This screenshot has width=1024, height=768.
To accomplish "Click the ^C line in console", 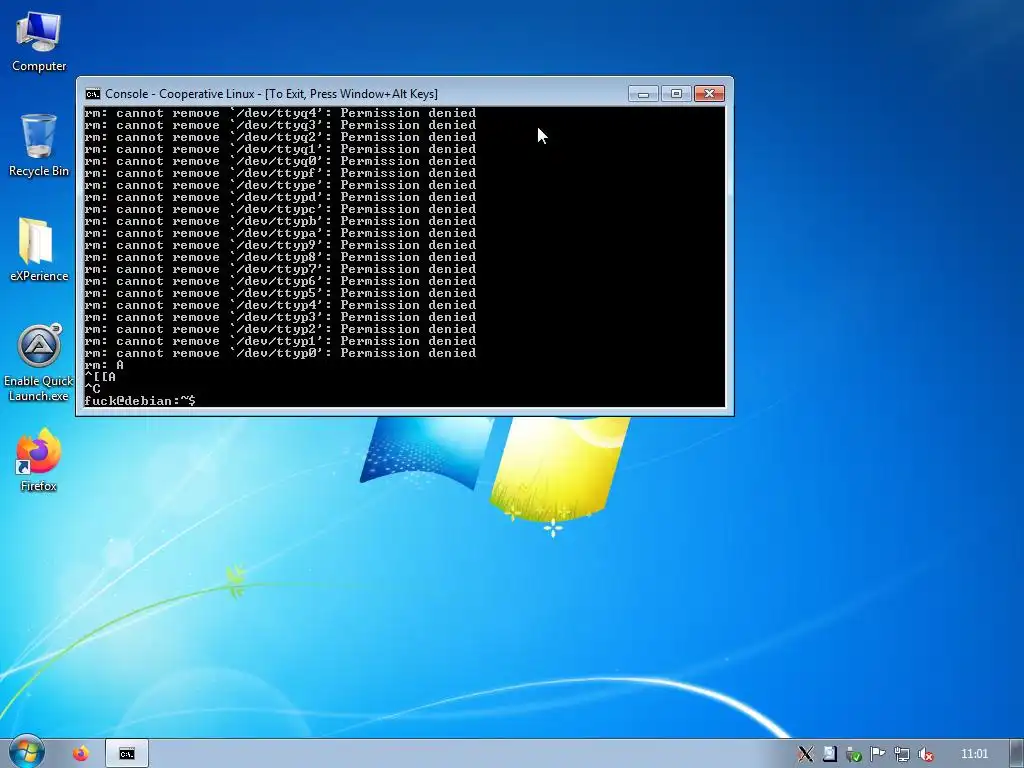I will click(92, 389).
